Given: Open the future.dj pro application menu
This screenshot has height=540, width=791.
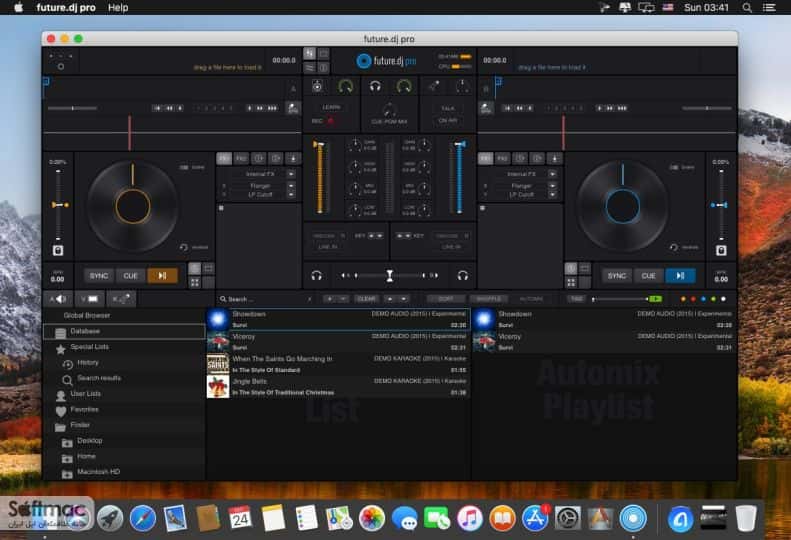Looking at the screenshot, I should click(66, 8).
